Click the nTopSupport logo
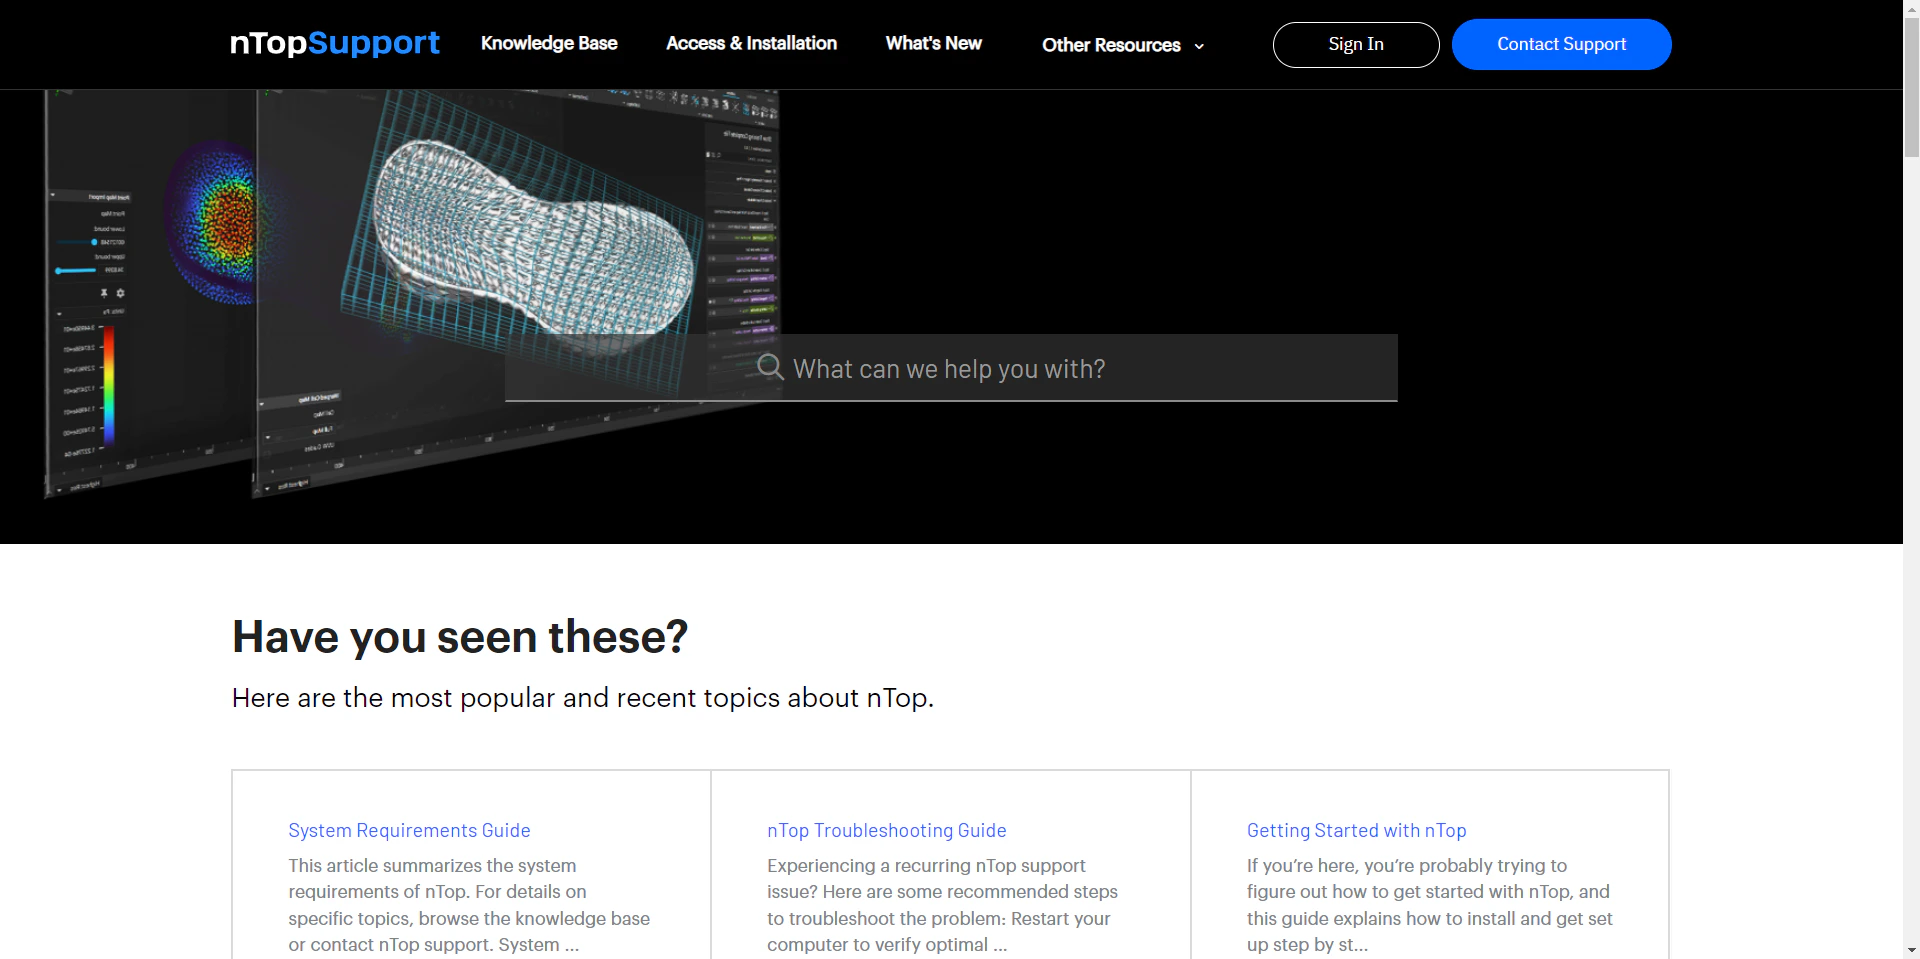 click(334, 43)
